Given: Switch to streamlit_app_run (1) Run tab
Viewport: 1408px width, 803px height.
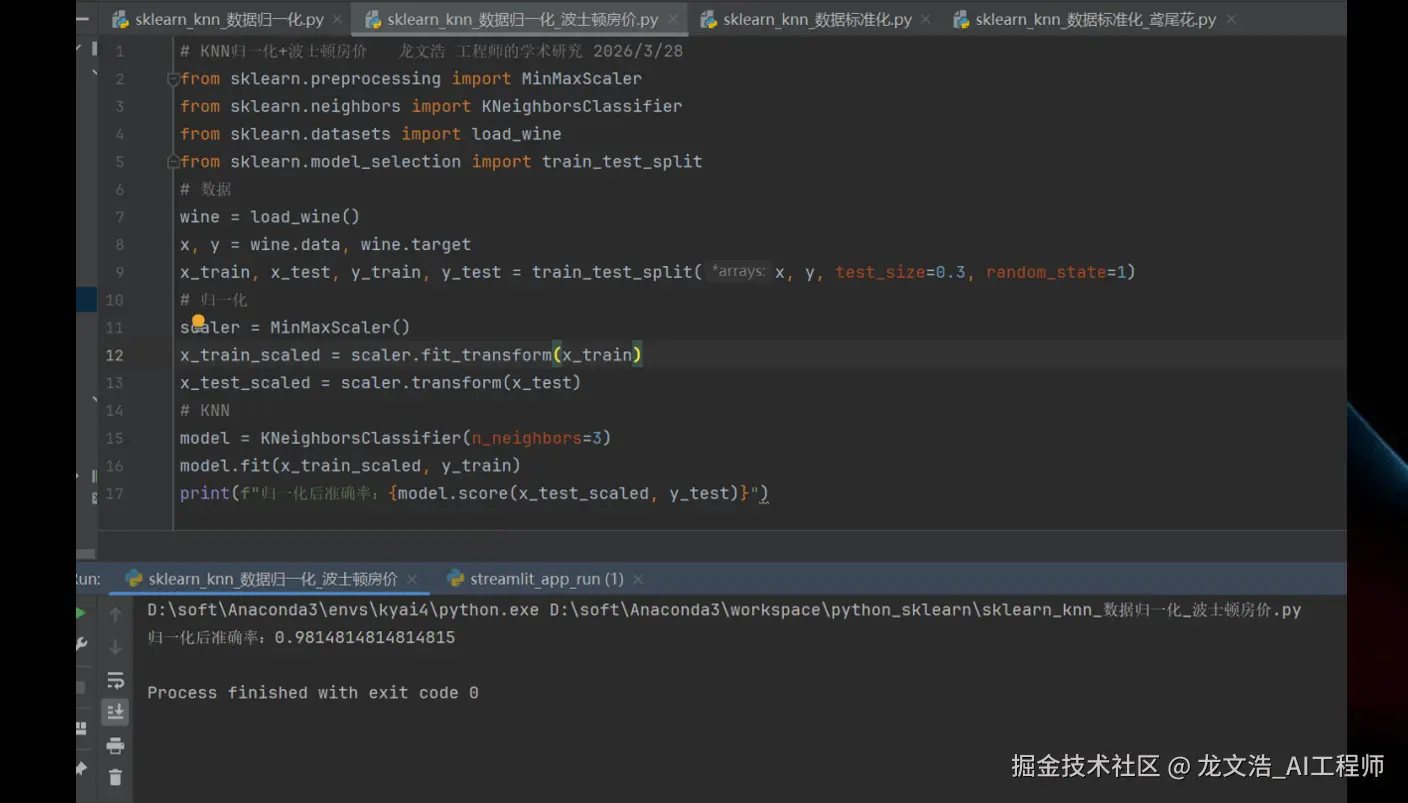Looking at the screenshot, I should pyautogui.click(x=546, y=579).
